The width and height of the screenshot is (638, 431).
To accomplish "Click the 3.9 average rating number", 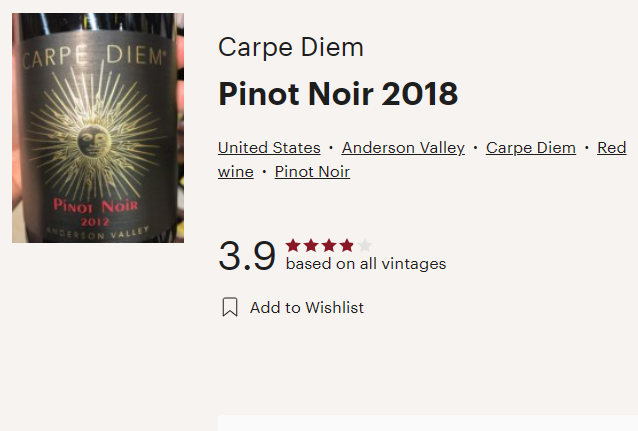I will click(x=247, y=256).
